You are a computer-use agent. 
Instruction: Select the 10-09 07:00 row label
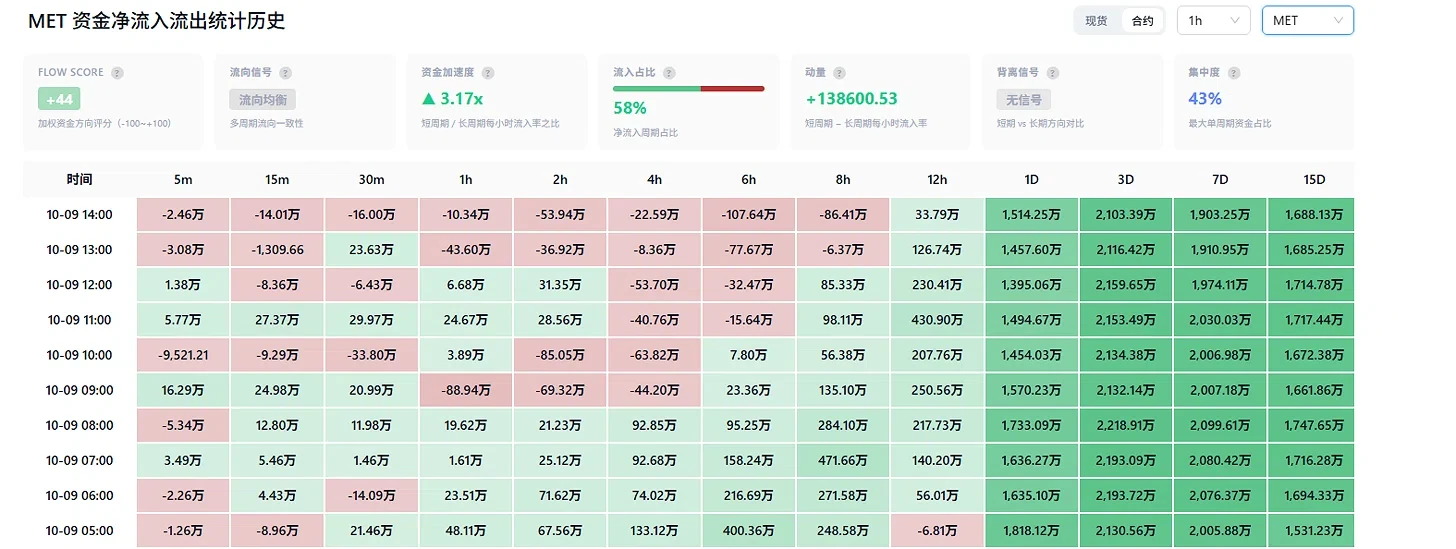pos(80,460)
